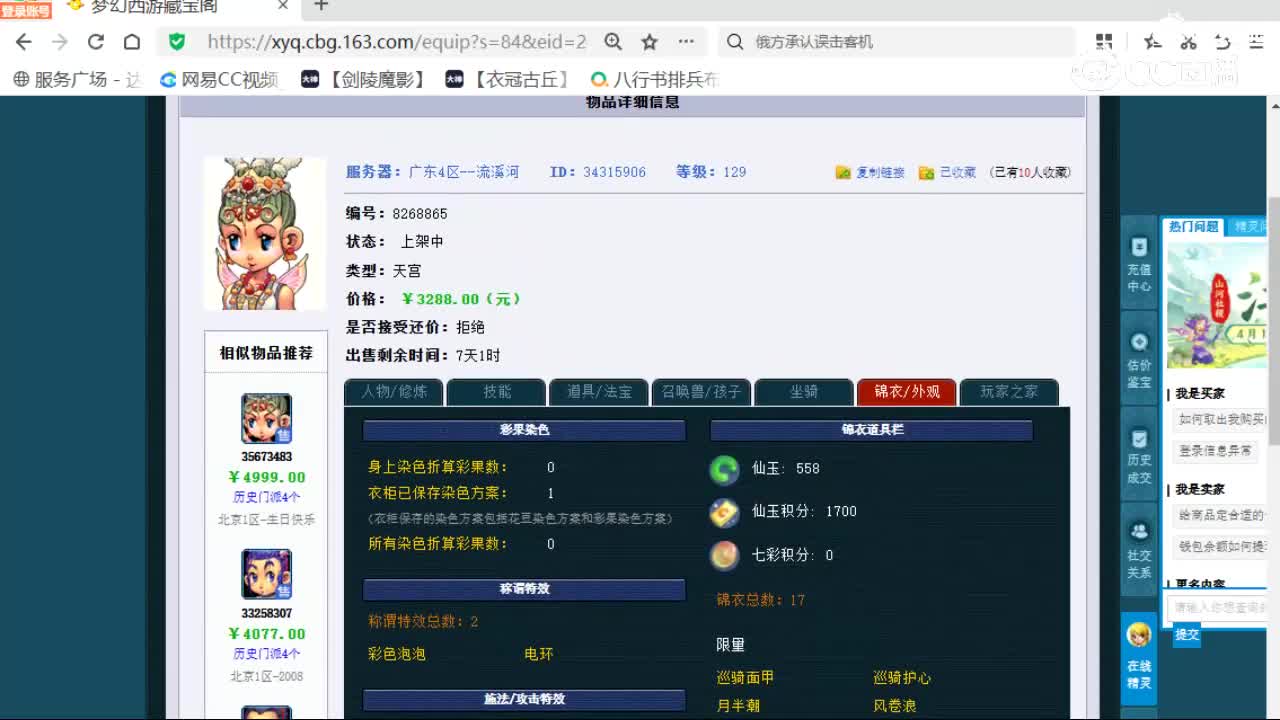This screenshot has height=720, width=1280.
Task: Open the browser main menu
Action: point(1257,42)
